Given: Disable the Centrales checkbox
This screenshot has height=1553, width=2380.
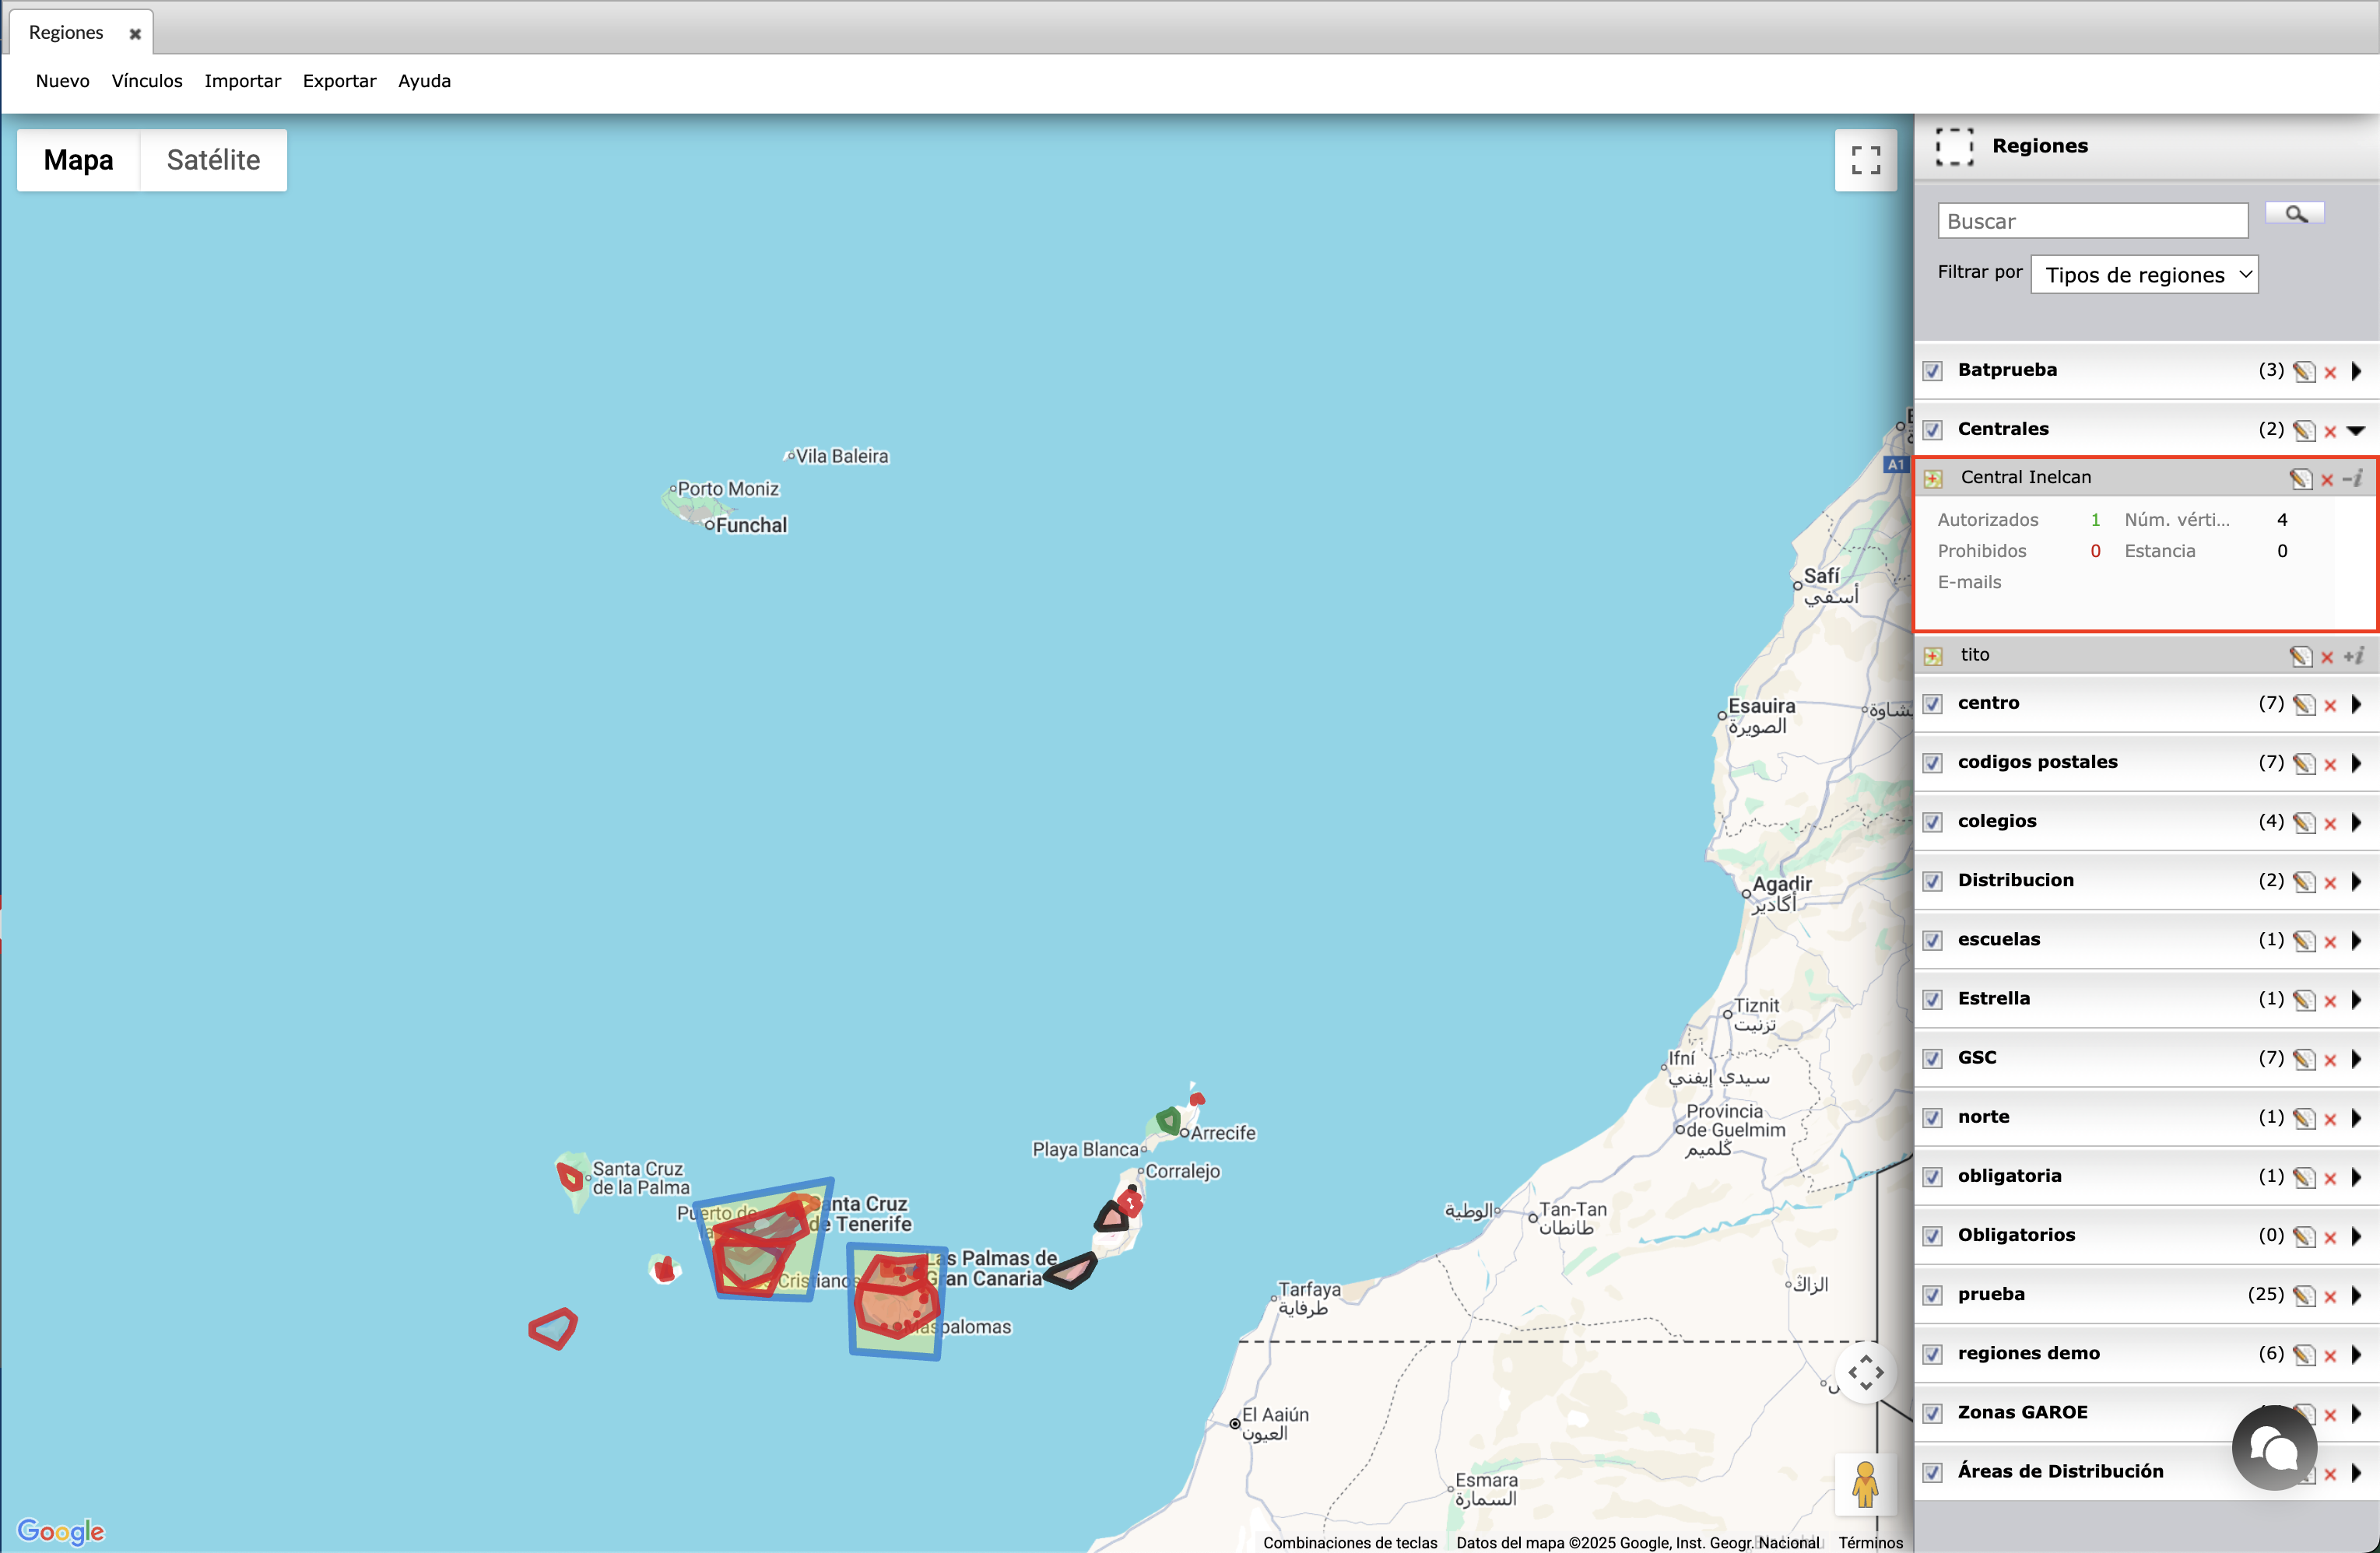Looking at the screenshot, I should coord(1933,430).
